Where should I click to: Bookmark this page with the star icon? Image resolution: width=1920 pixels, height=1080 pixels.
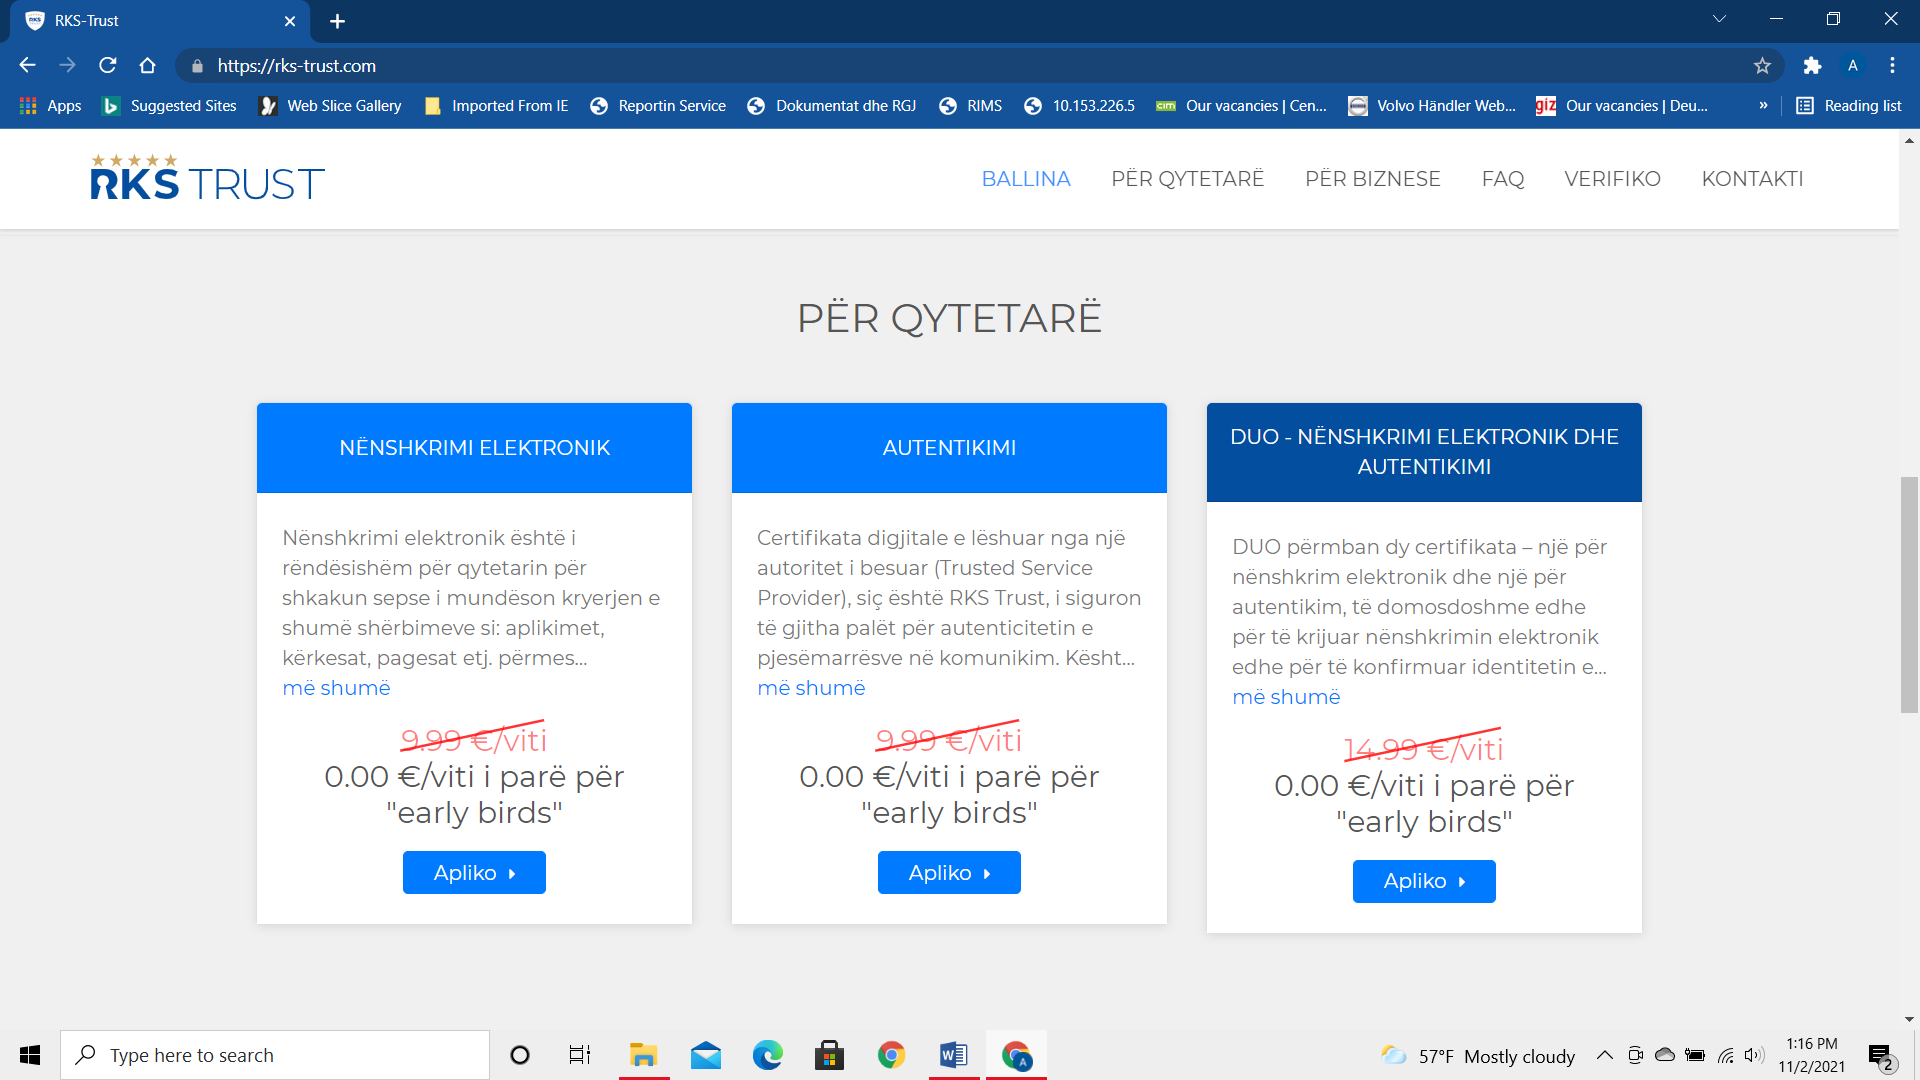point(1762,65)
